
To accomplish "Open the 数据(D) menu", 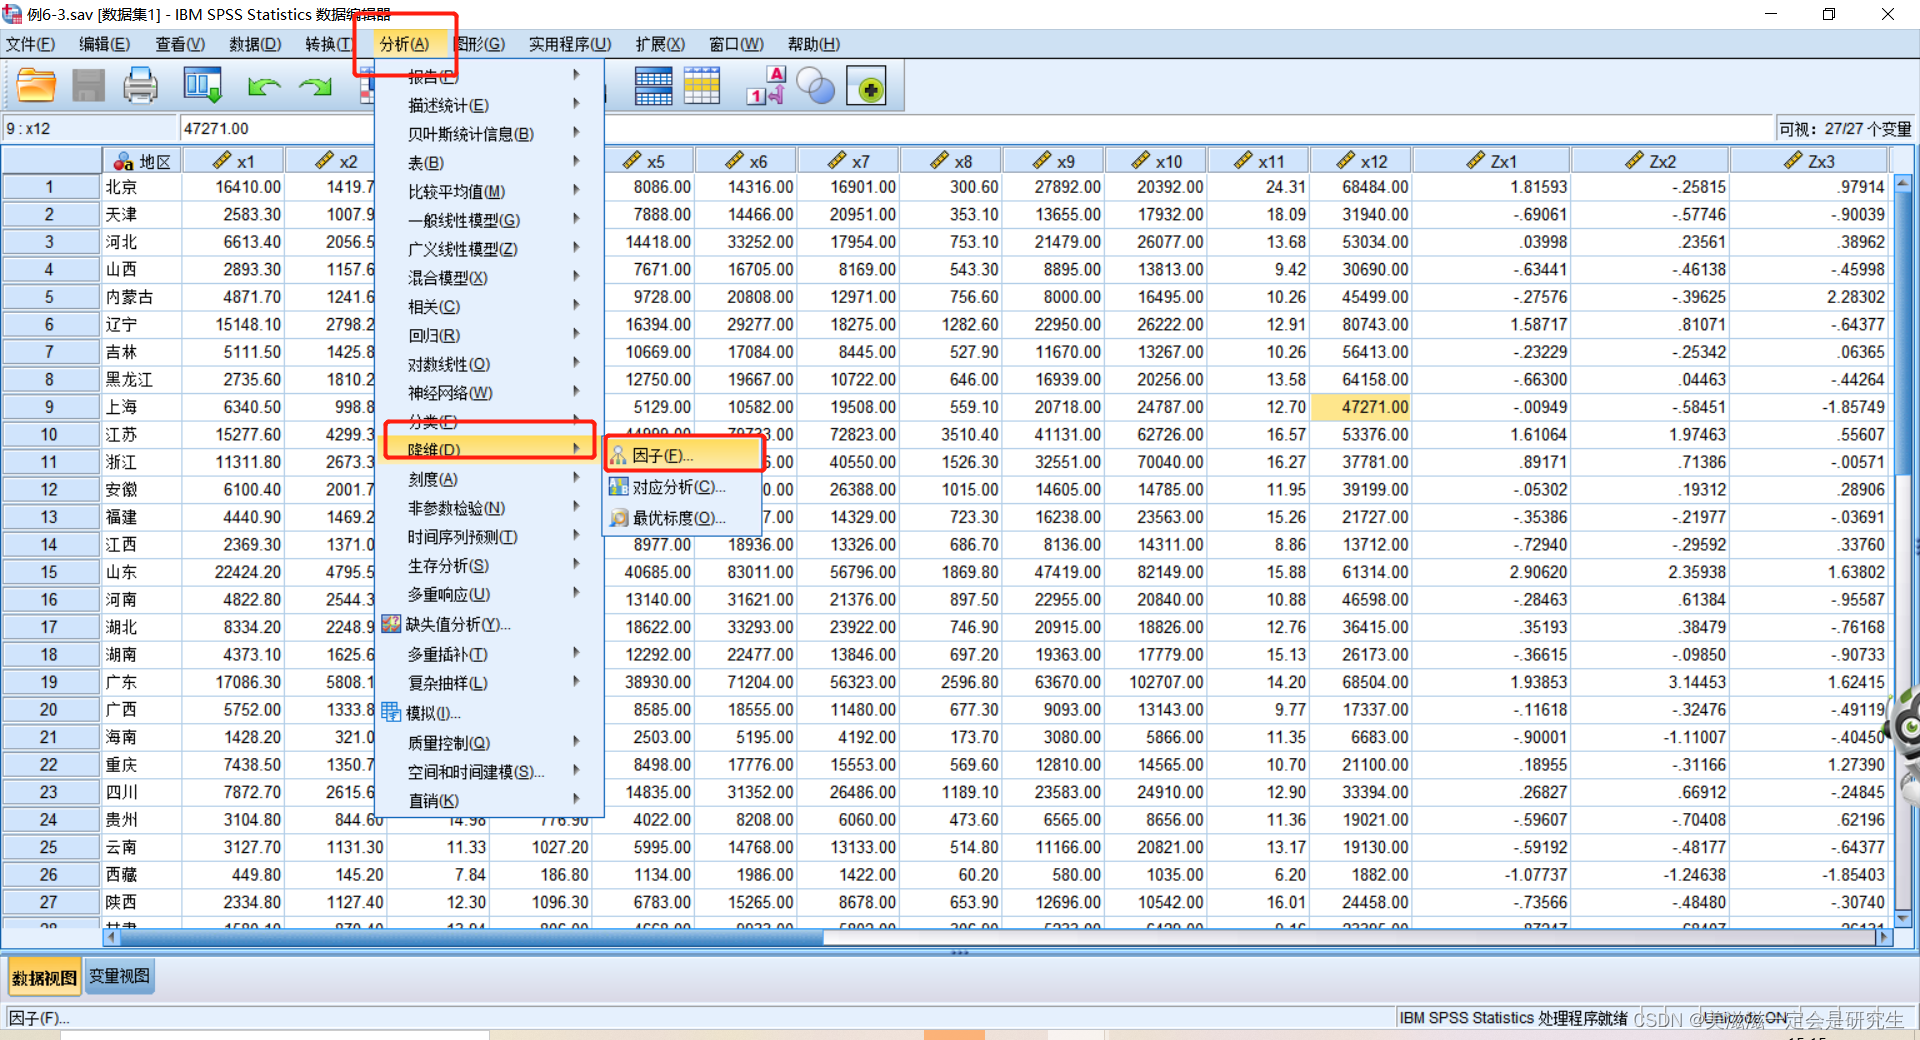I will (254, 44).
